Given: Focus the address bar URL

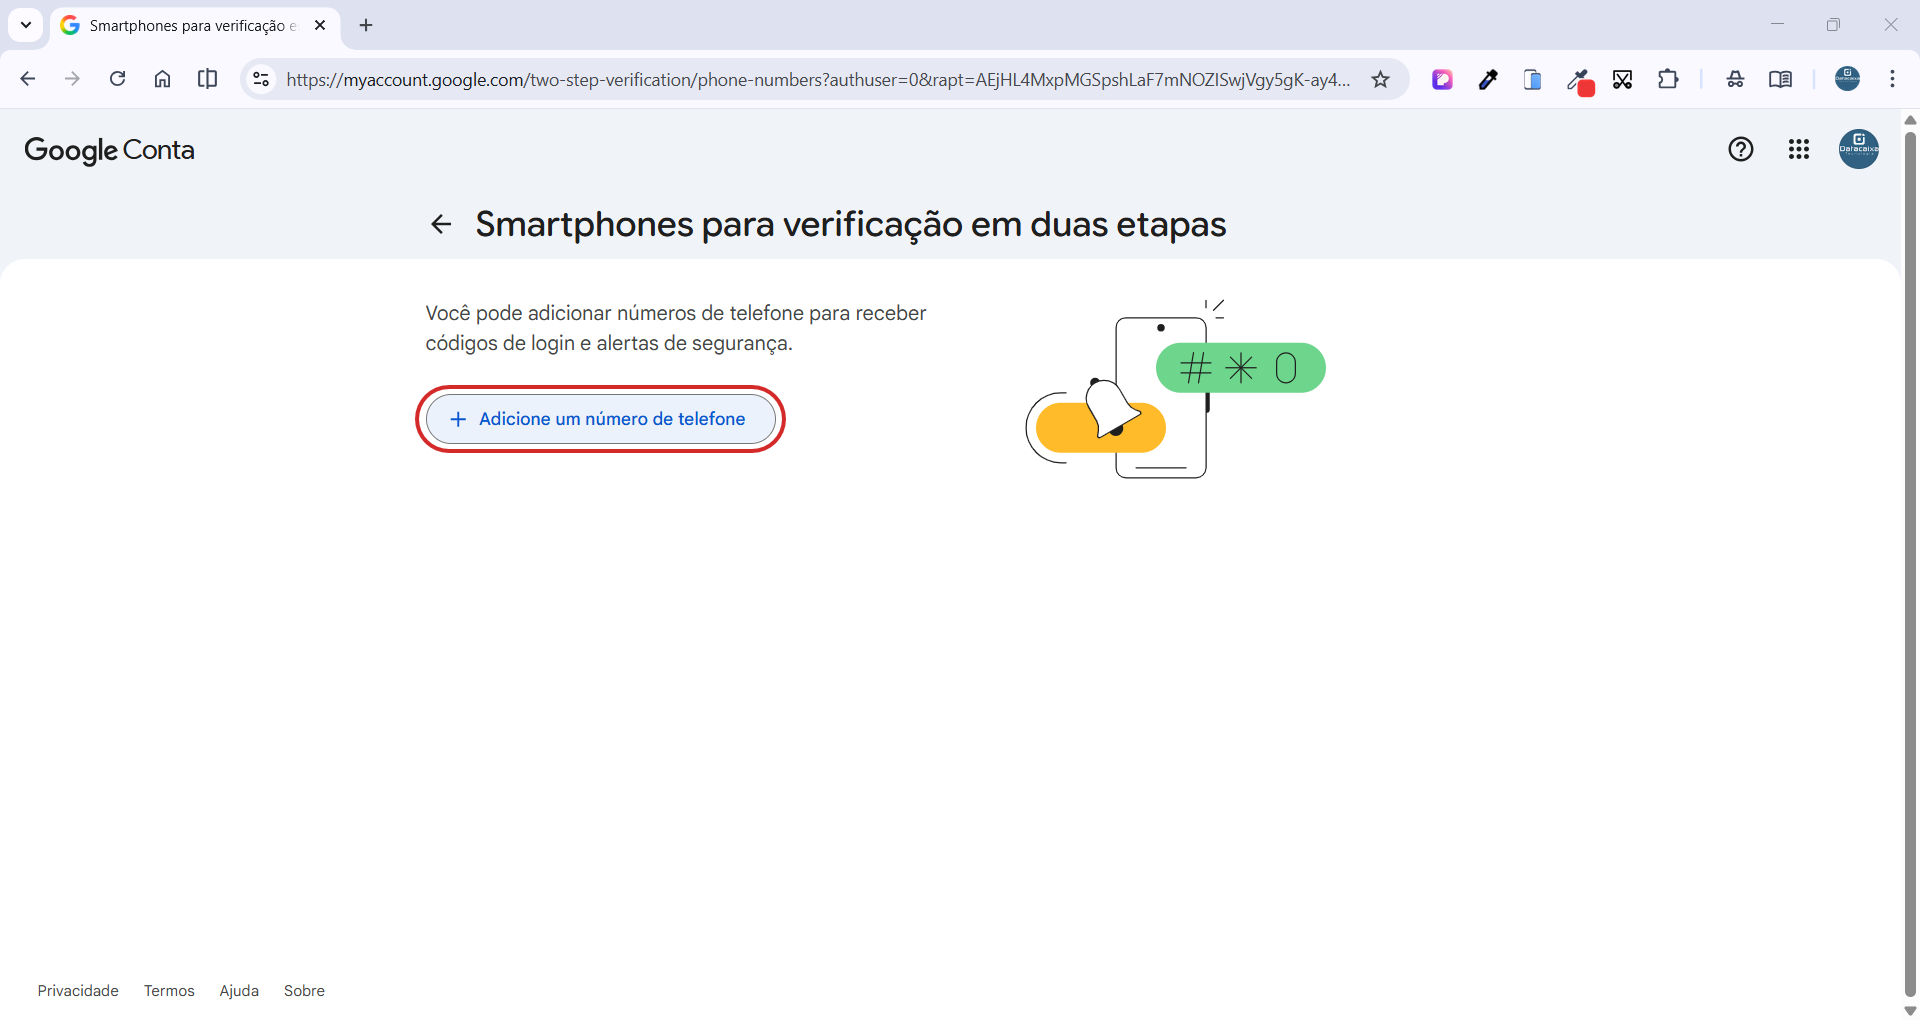Looking at the screenshot, I should (x=818, y=79).
